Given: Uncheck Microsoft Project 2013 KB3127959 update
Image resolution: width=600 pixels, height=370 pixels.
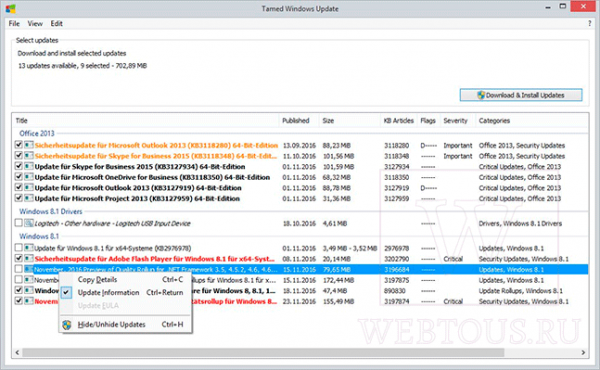Looking at the screenshot, I should click(18, 198).
